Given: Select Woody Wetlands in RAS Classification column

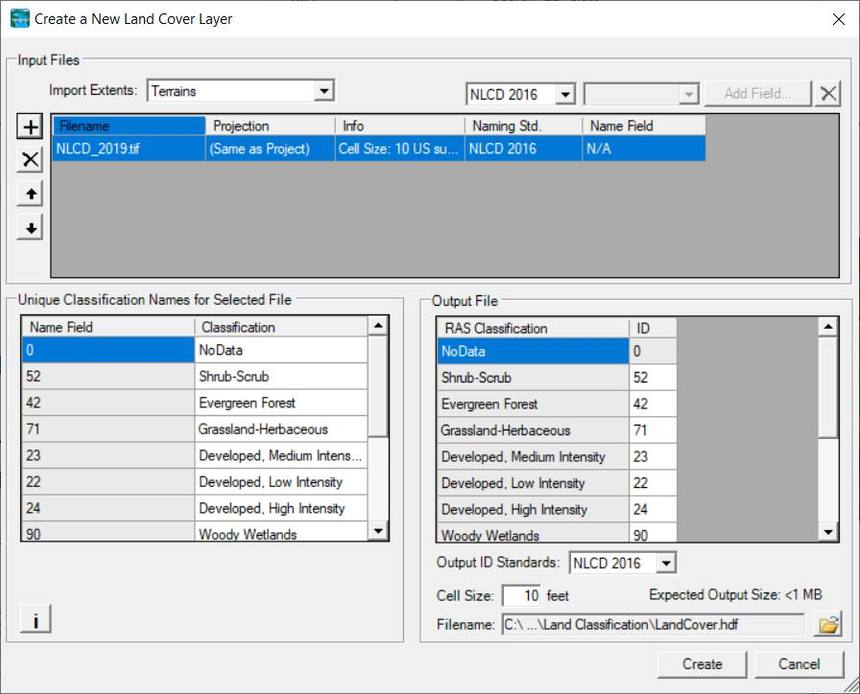Looking at the screenshot, I should (x=533, y=533).
